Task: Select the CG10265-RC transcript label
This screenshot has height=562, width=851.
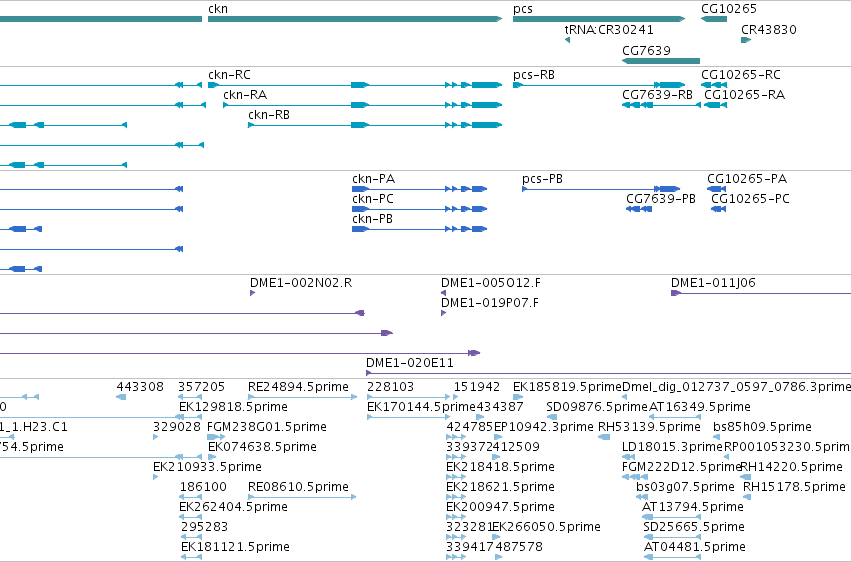Action: point(740,75)
